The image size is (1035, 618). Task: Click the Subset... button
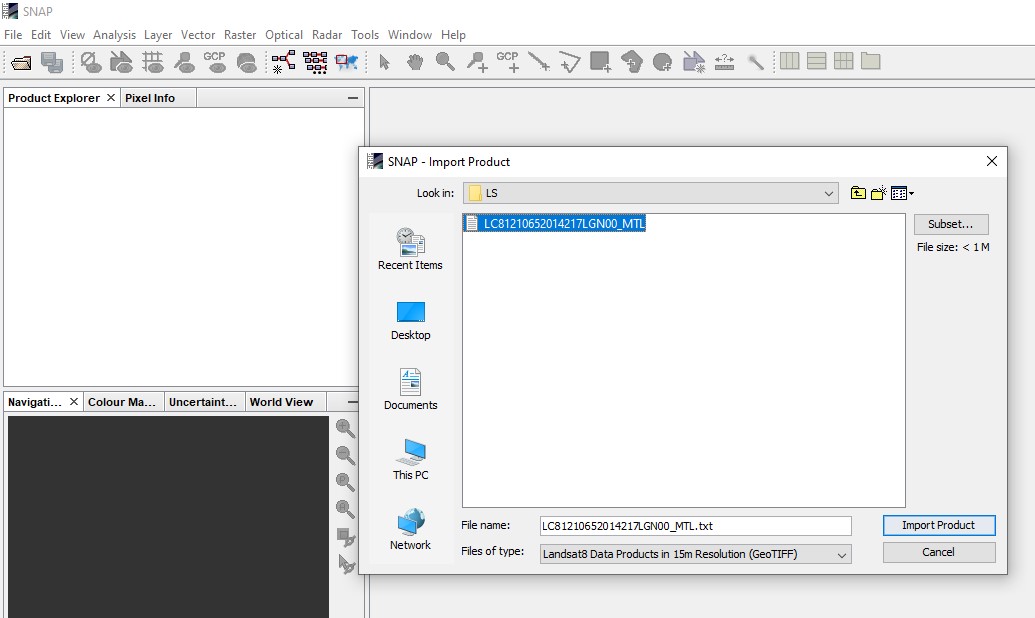coord(951,224)
